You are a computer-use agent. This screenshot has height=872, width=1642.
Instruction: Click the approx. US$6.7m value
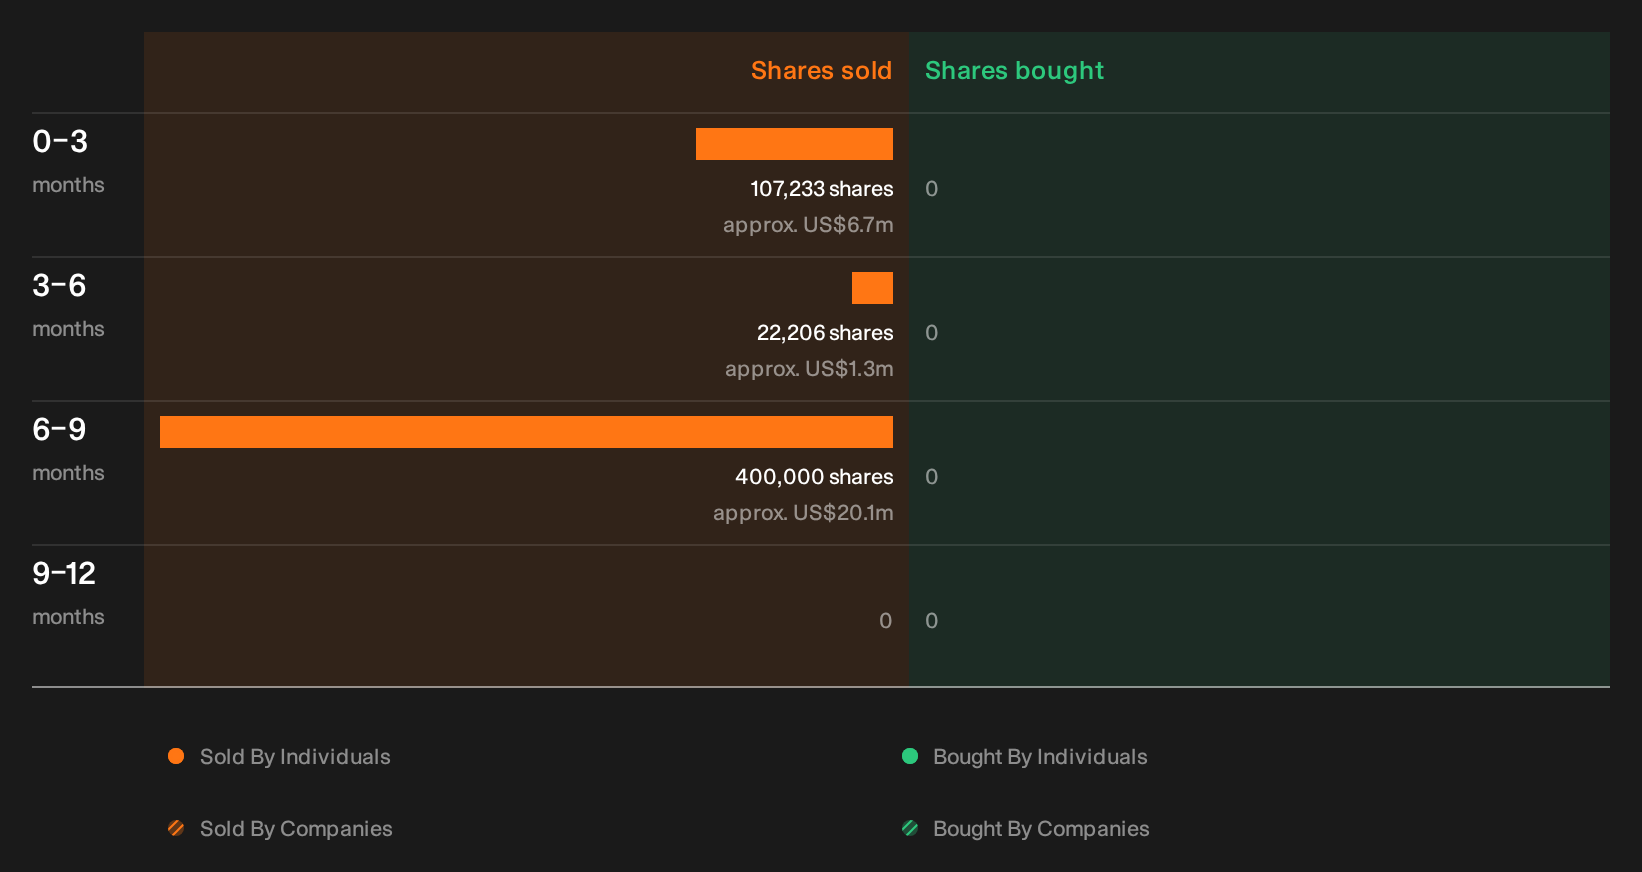pyautogui.click(x=808, y=225)
